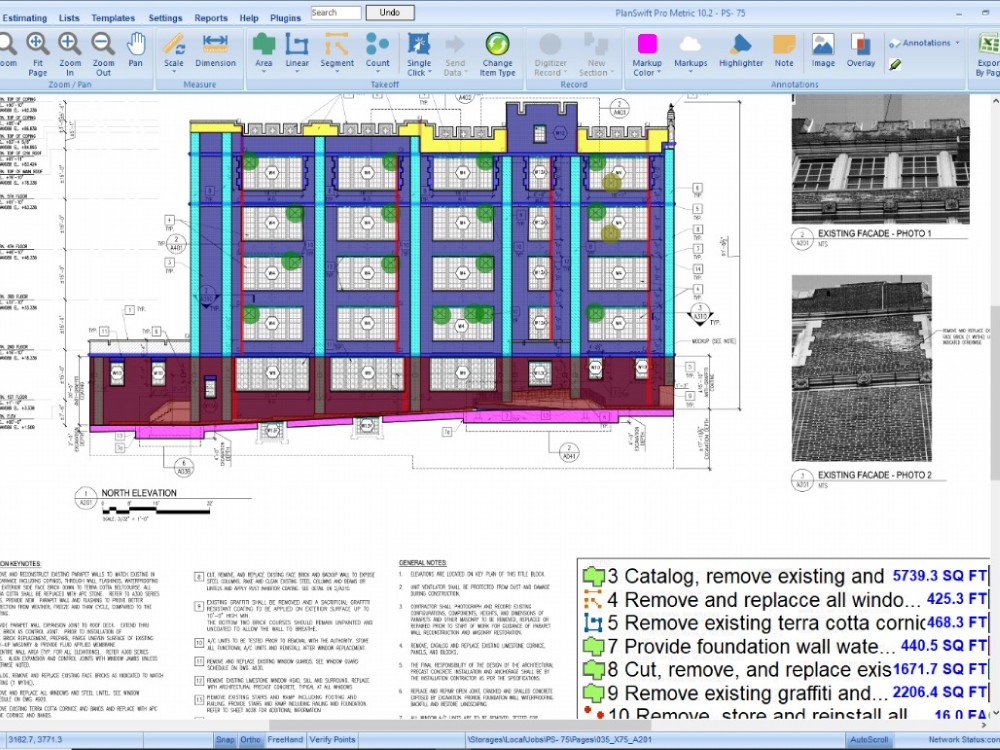Select item 7 Provide foundation wall waterproofing
Image resolution: width=1000 pixels, height=750 pixels.
(x=784, y=646)
